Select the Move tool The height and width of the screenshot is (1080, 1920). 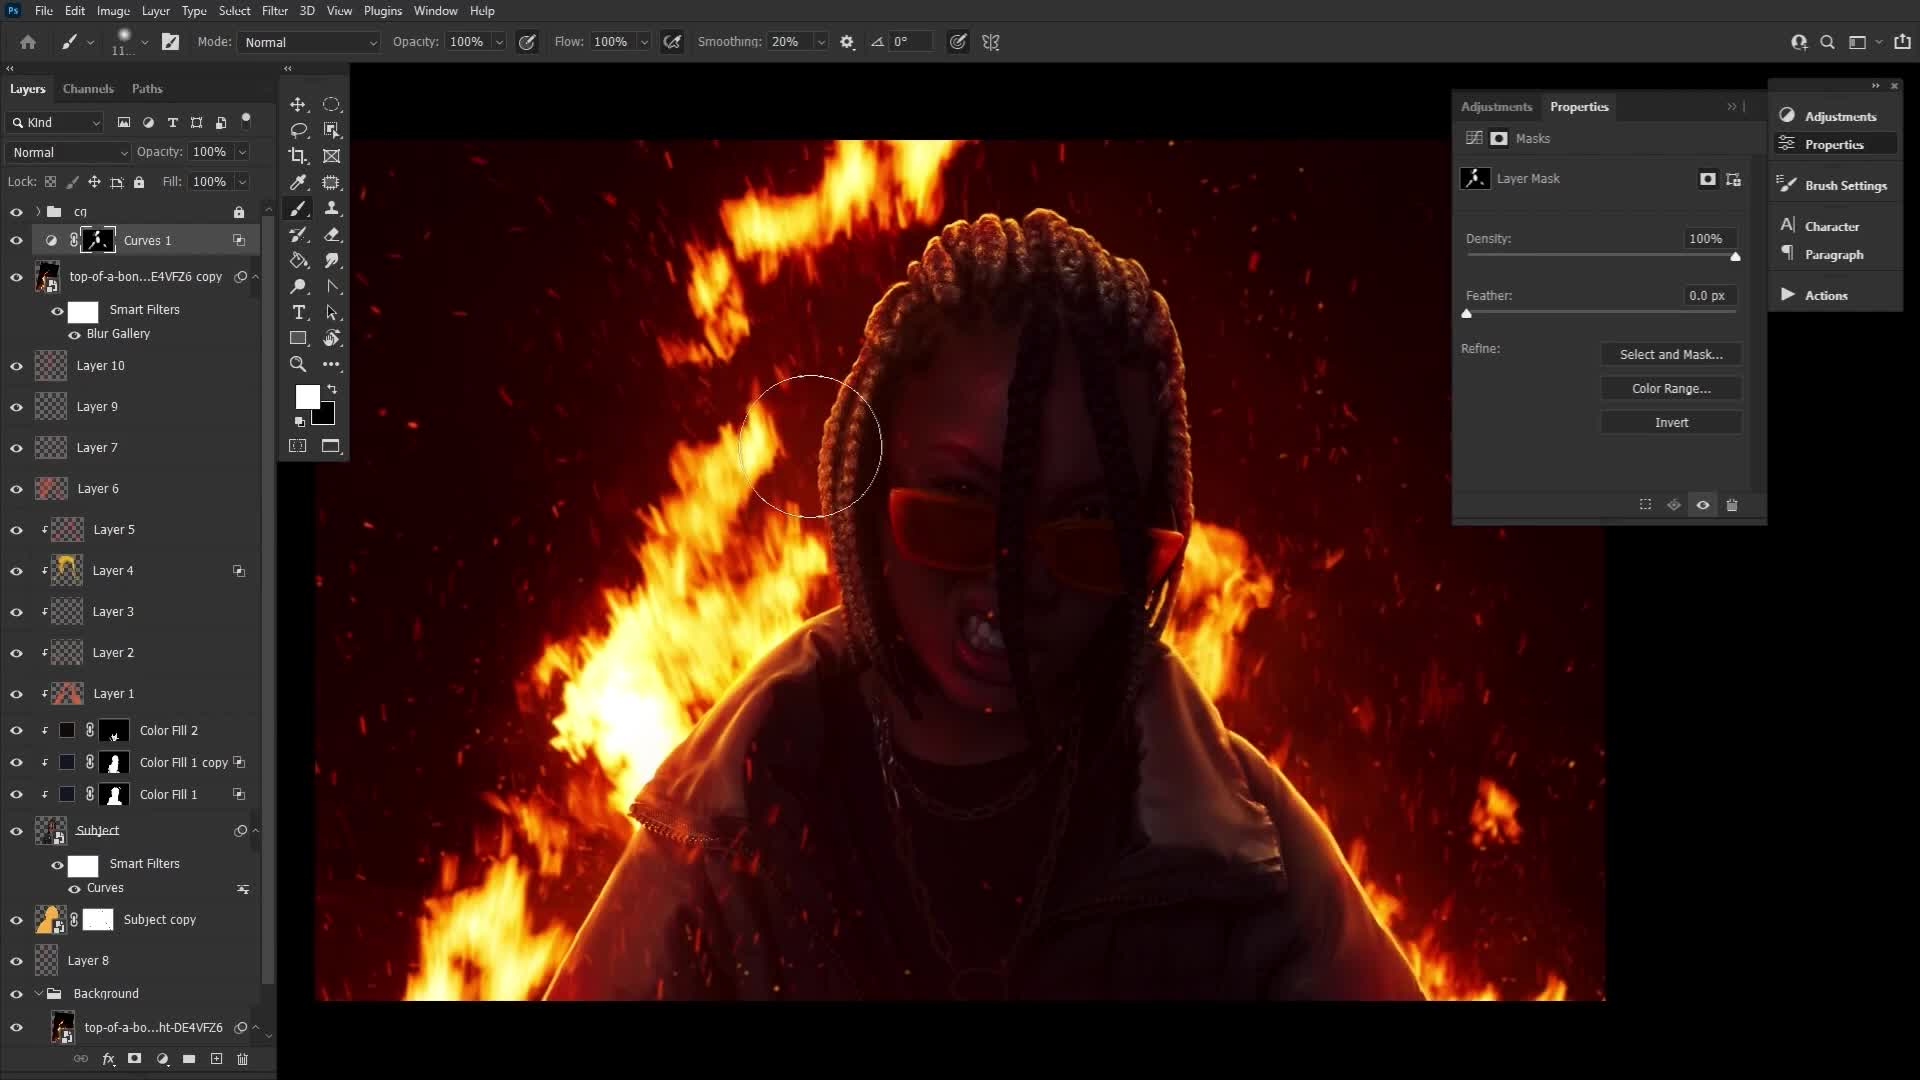(298, 104)
